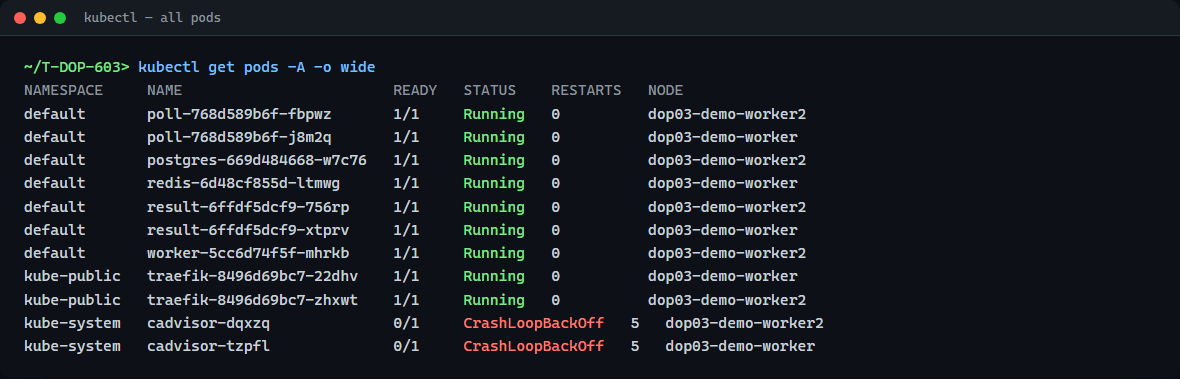This screenshot has height=379, width=1180.
Task: Click restart count 5 for cadvisor-tzpfl
Action: point(635,347)
